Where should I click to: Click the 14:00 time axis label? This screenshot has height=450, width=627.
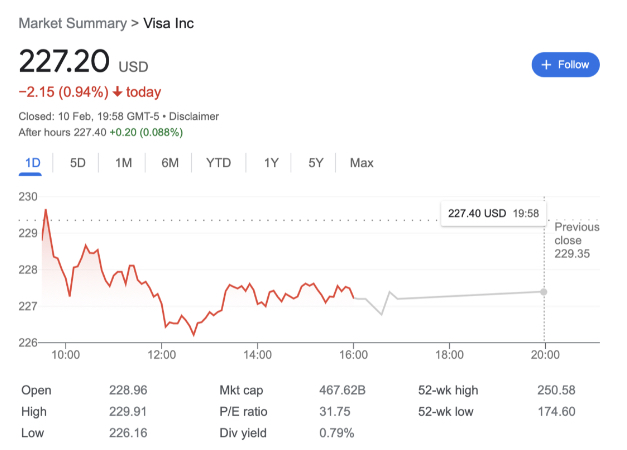tap(258, 355)
